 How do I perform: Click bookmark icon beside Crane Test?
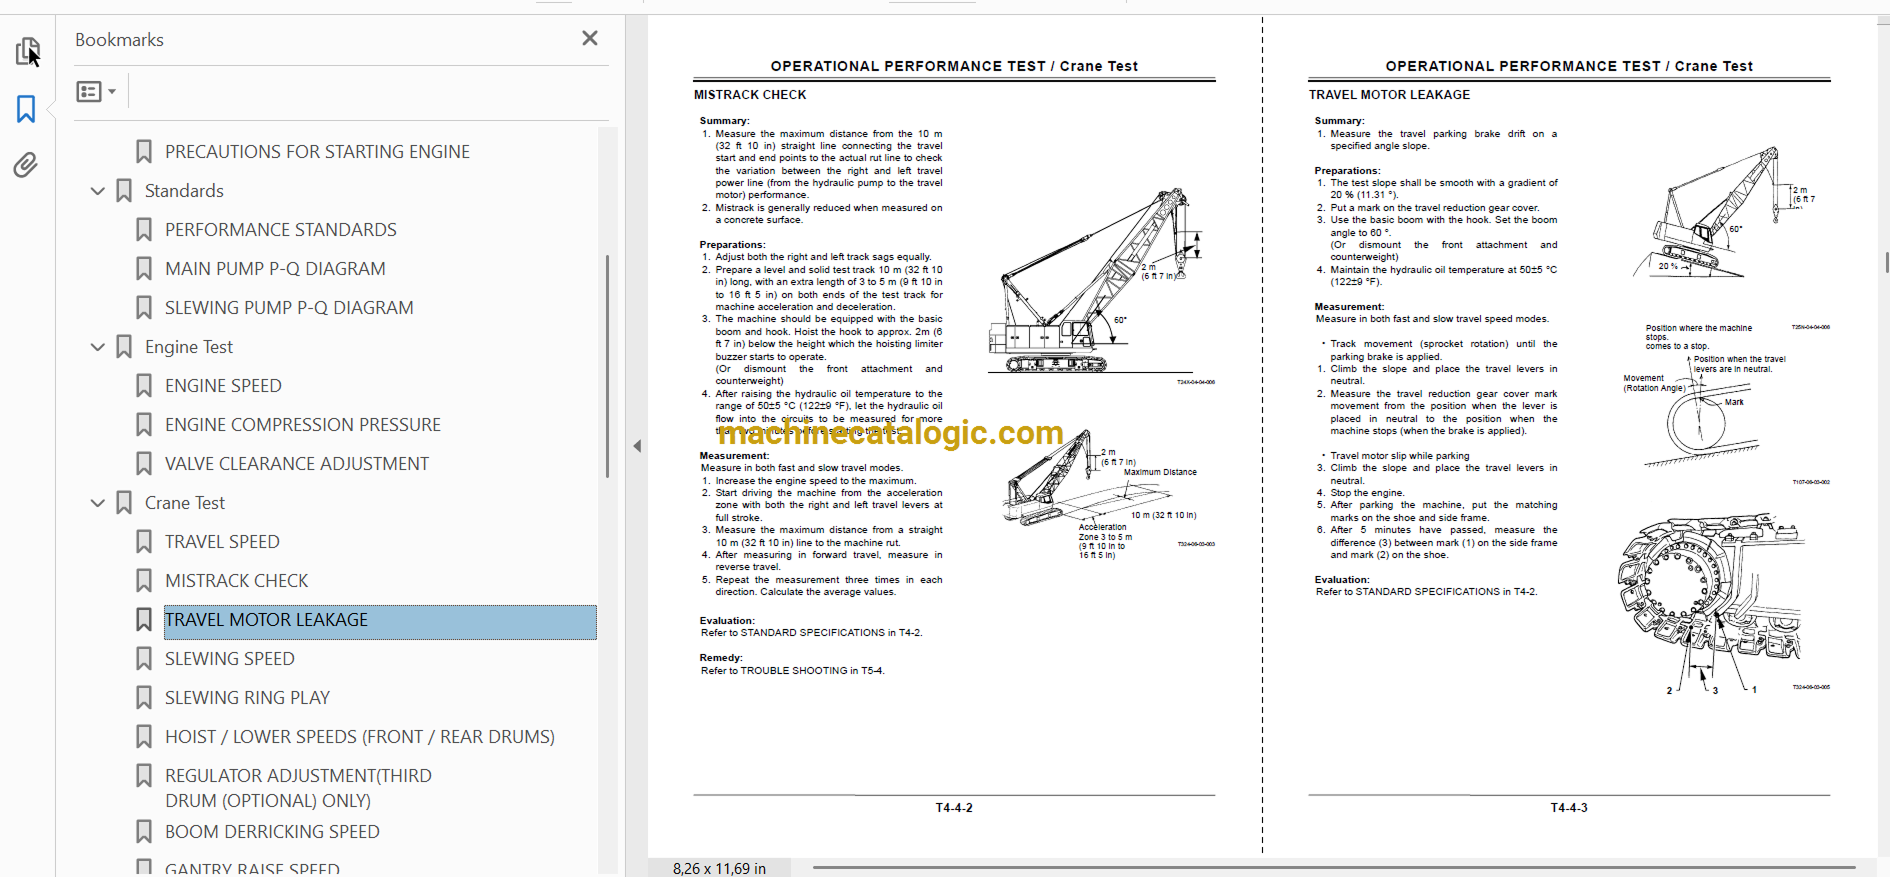(124, 503)
